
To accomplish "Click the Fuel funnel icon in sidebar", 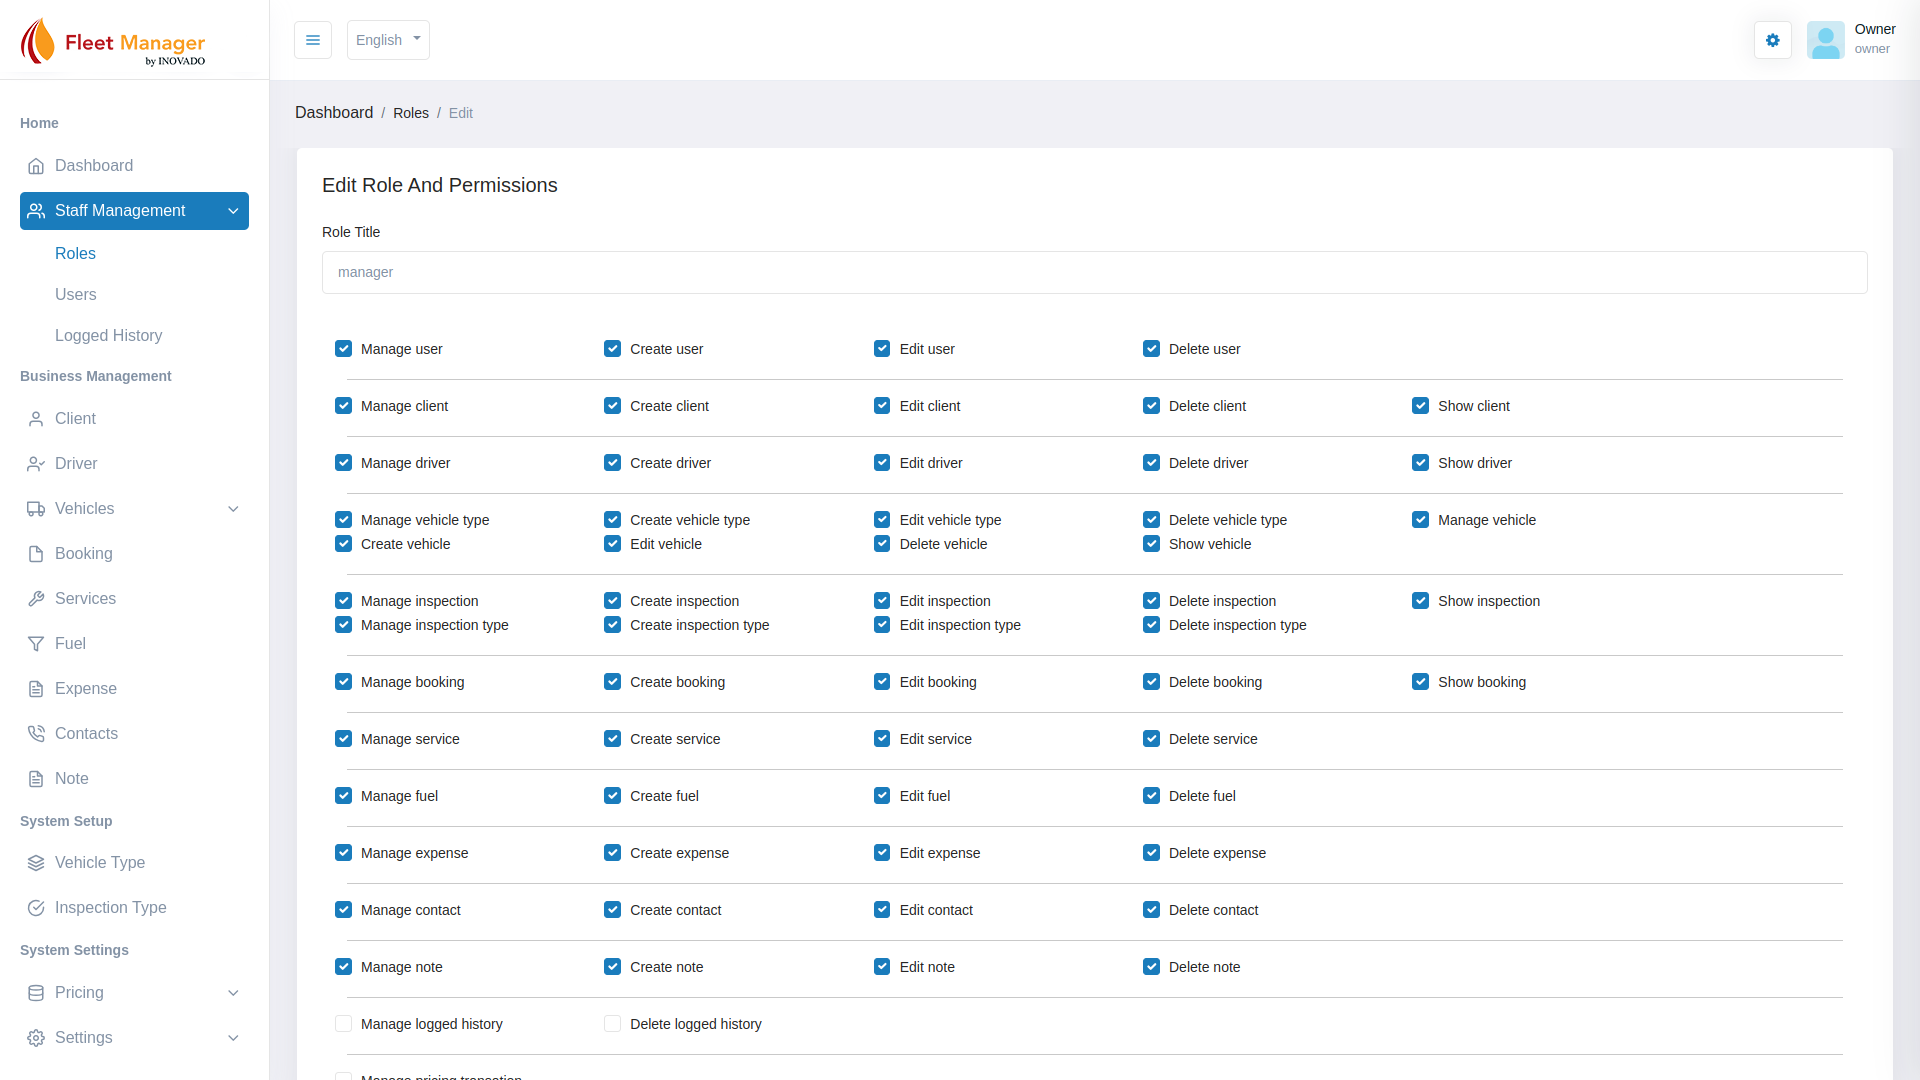I will click(36, 644).
